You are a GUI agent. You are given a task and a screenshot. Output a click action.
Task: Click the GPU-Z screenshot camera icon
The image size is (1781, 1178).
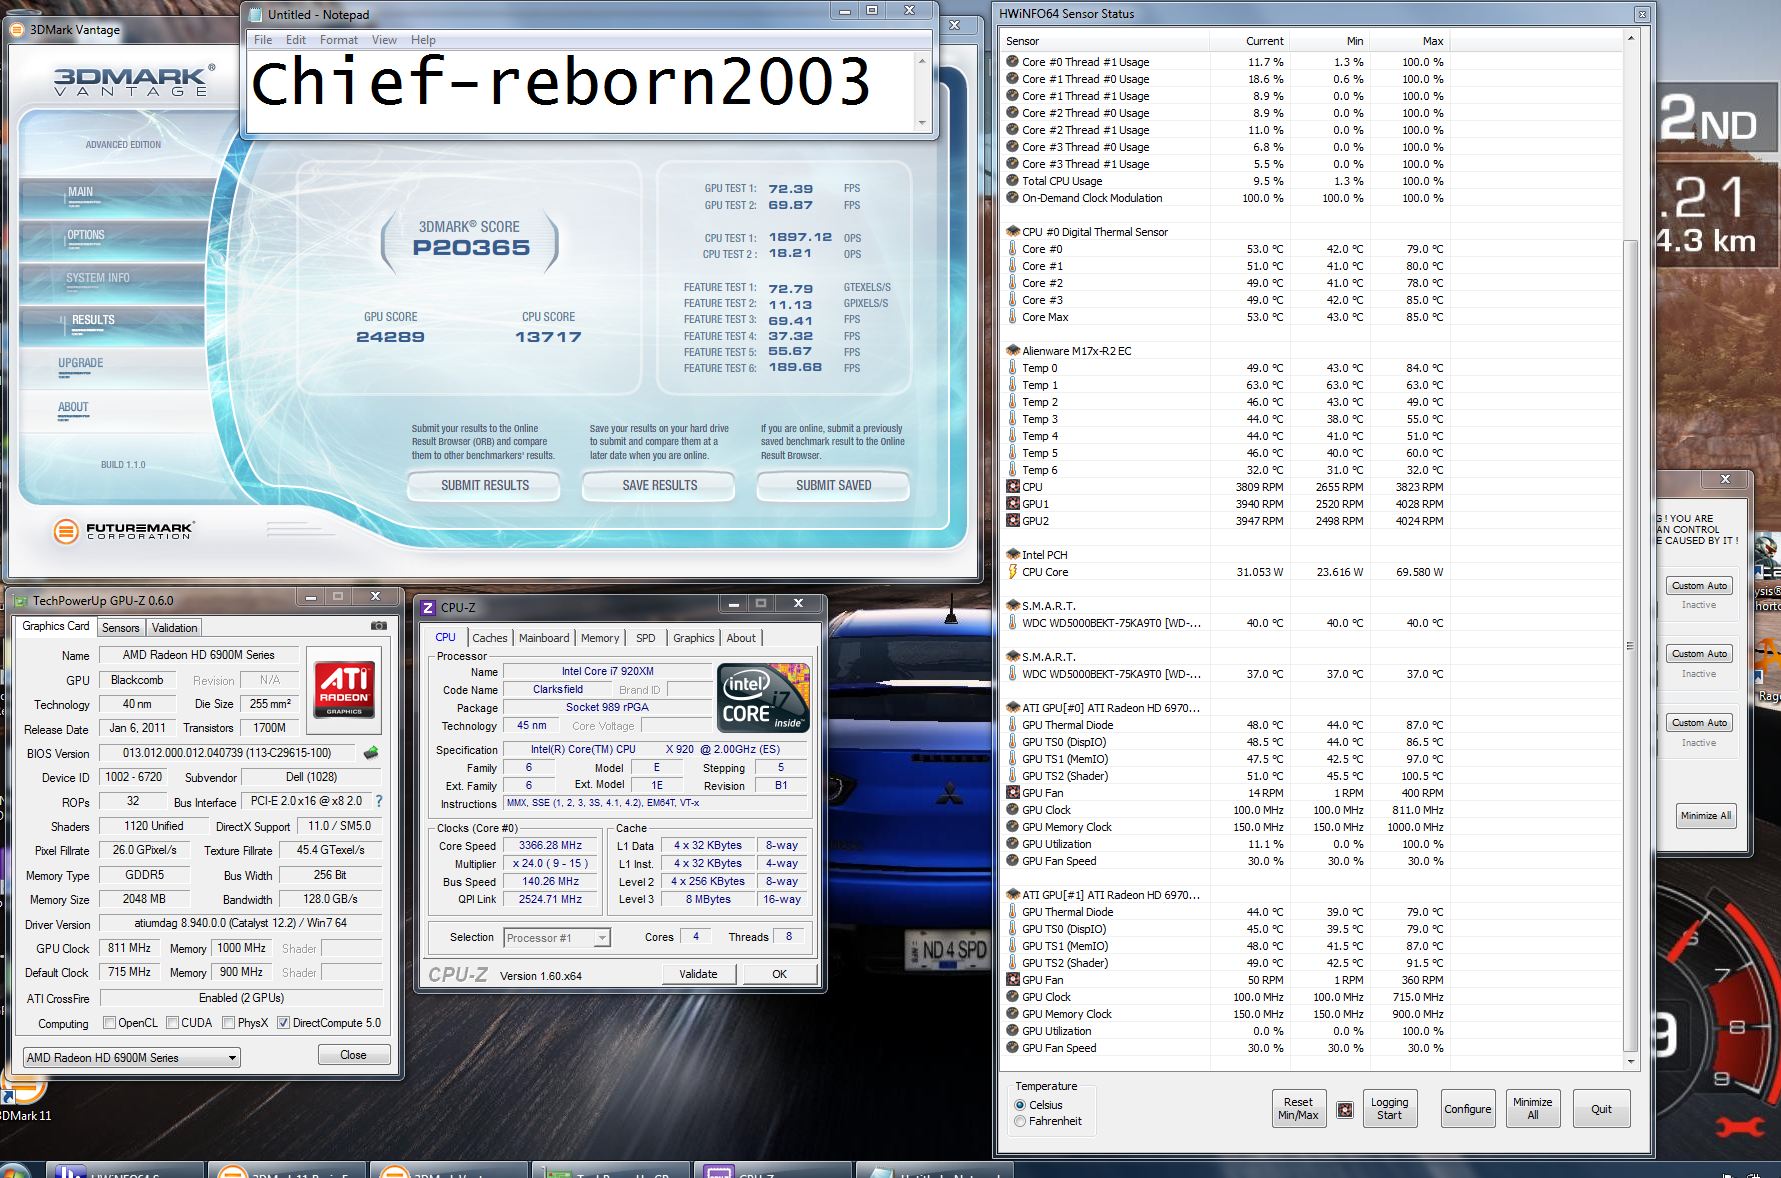(x=379, y=626)
